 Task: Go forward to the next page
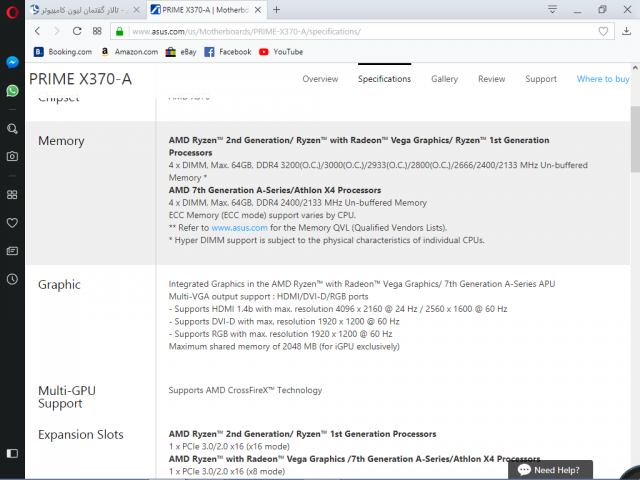click(57, 31)
